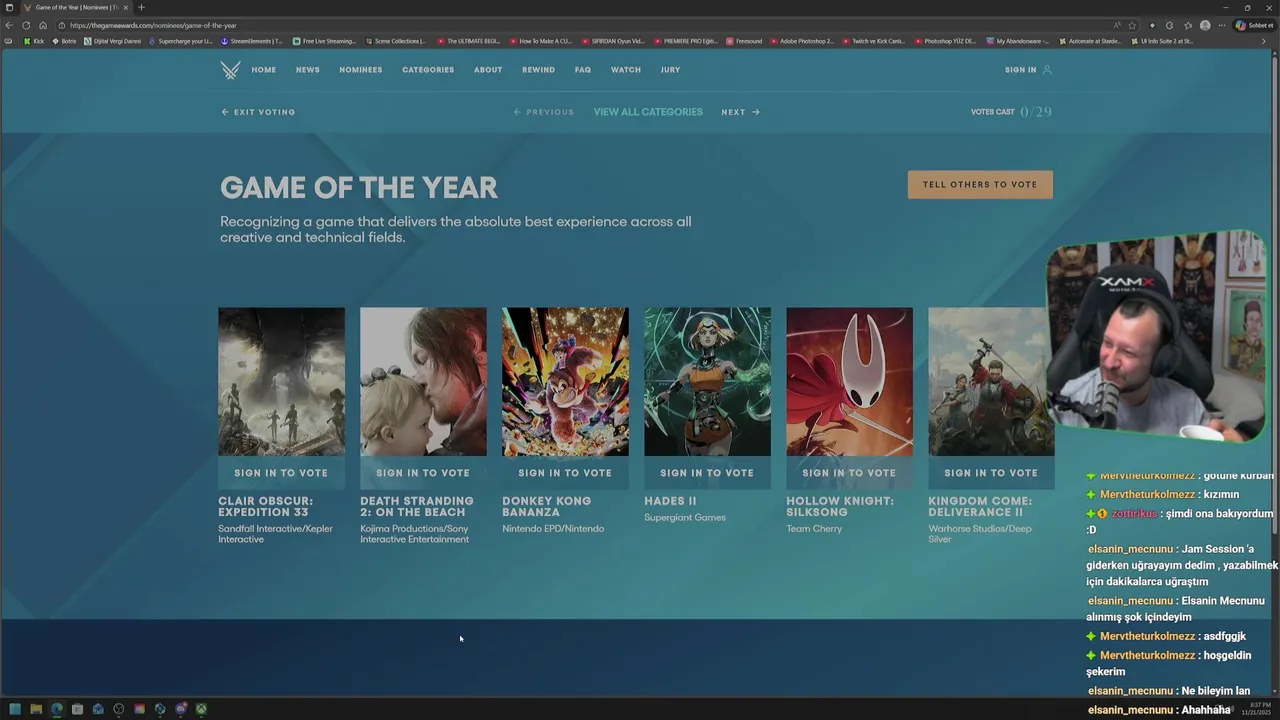Open the Dijital Vergi Dairesi bookmark

tap(113, 41)
